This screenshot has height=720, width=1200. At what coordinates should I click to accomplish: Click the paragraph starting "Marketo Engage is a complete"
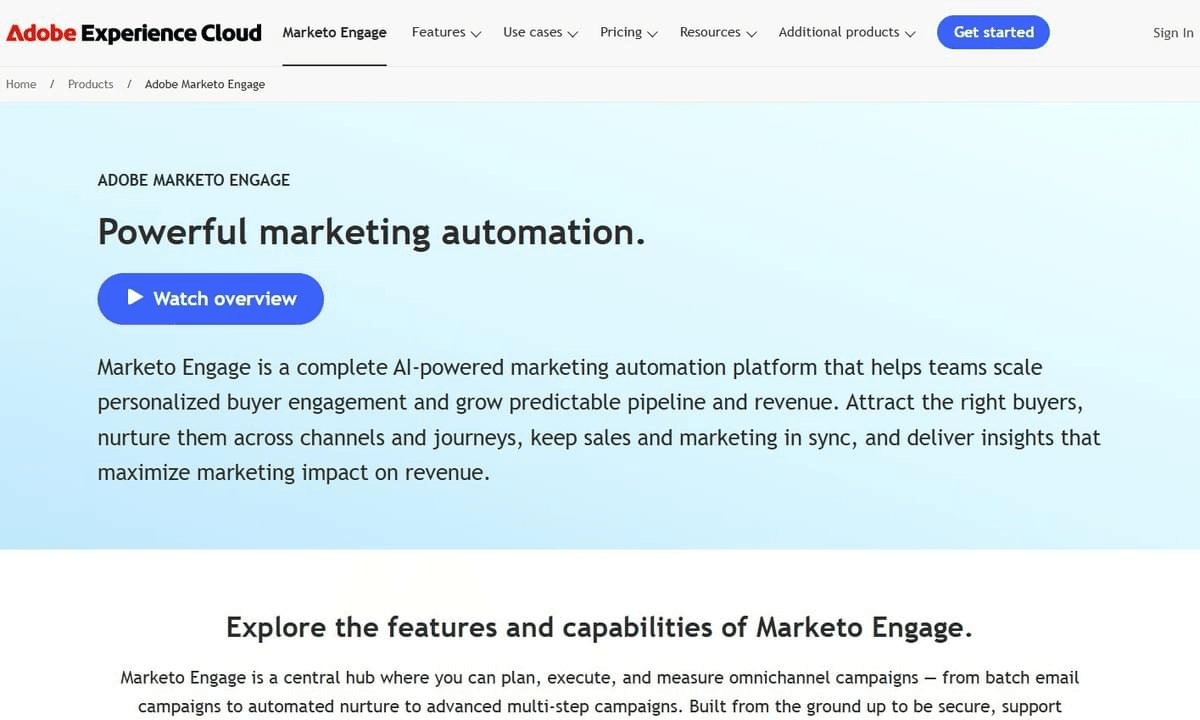[x=599, y=420]
